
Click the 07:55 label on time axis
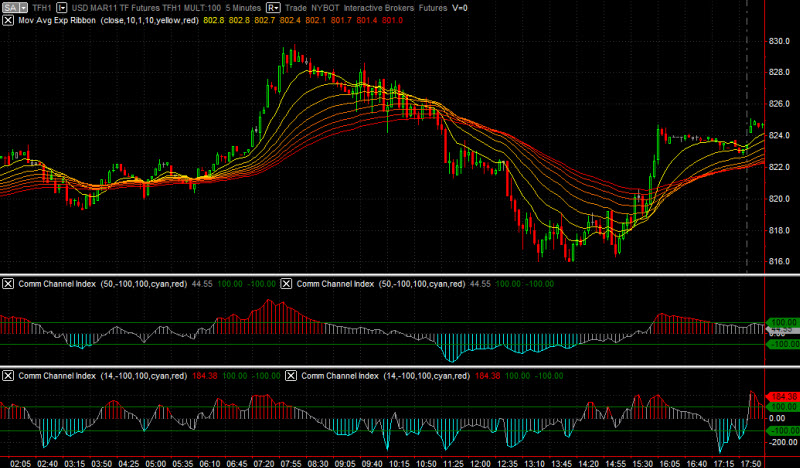tap(292, 463)
